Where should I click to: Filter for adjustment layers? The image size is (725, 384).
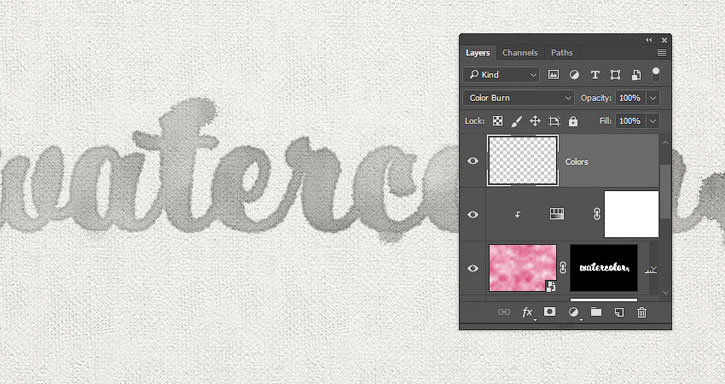[574, 74]
